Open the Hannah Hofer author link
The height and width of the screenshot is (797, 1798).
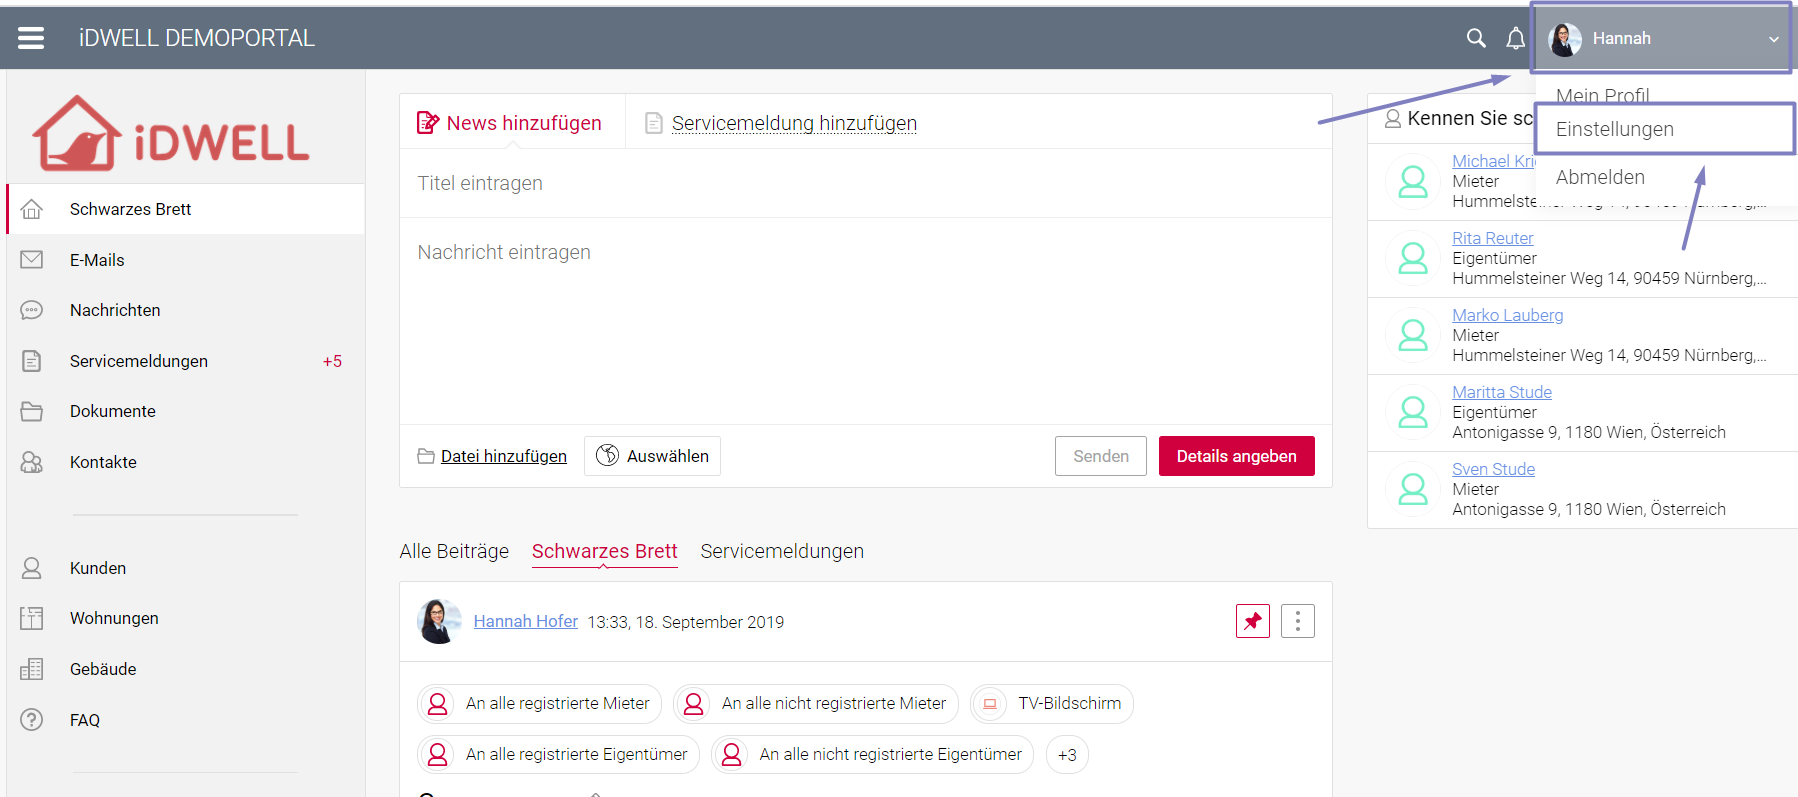coord(526,622)
